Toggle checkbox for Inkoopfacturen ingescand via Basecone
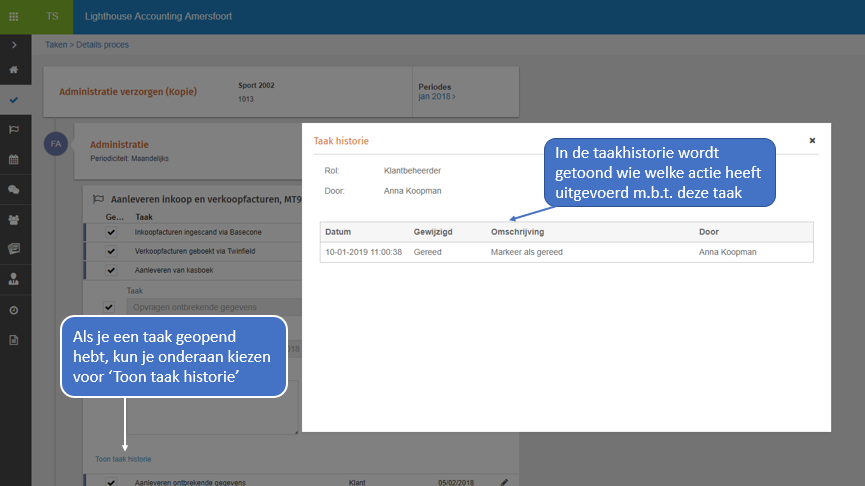865x486 pixels. tap(109, 233)
